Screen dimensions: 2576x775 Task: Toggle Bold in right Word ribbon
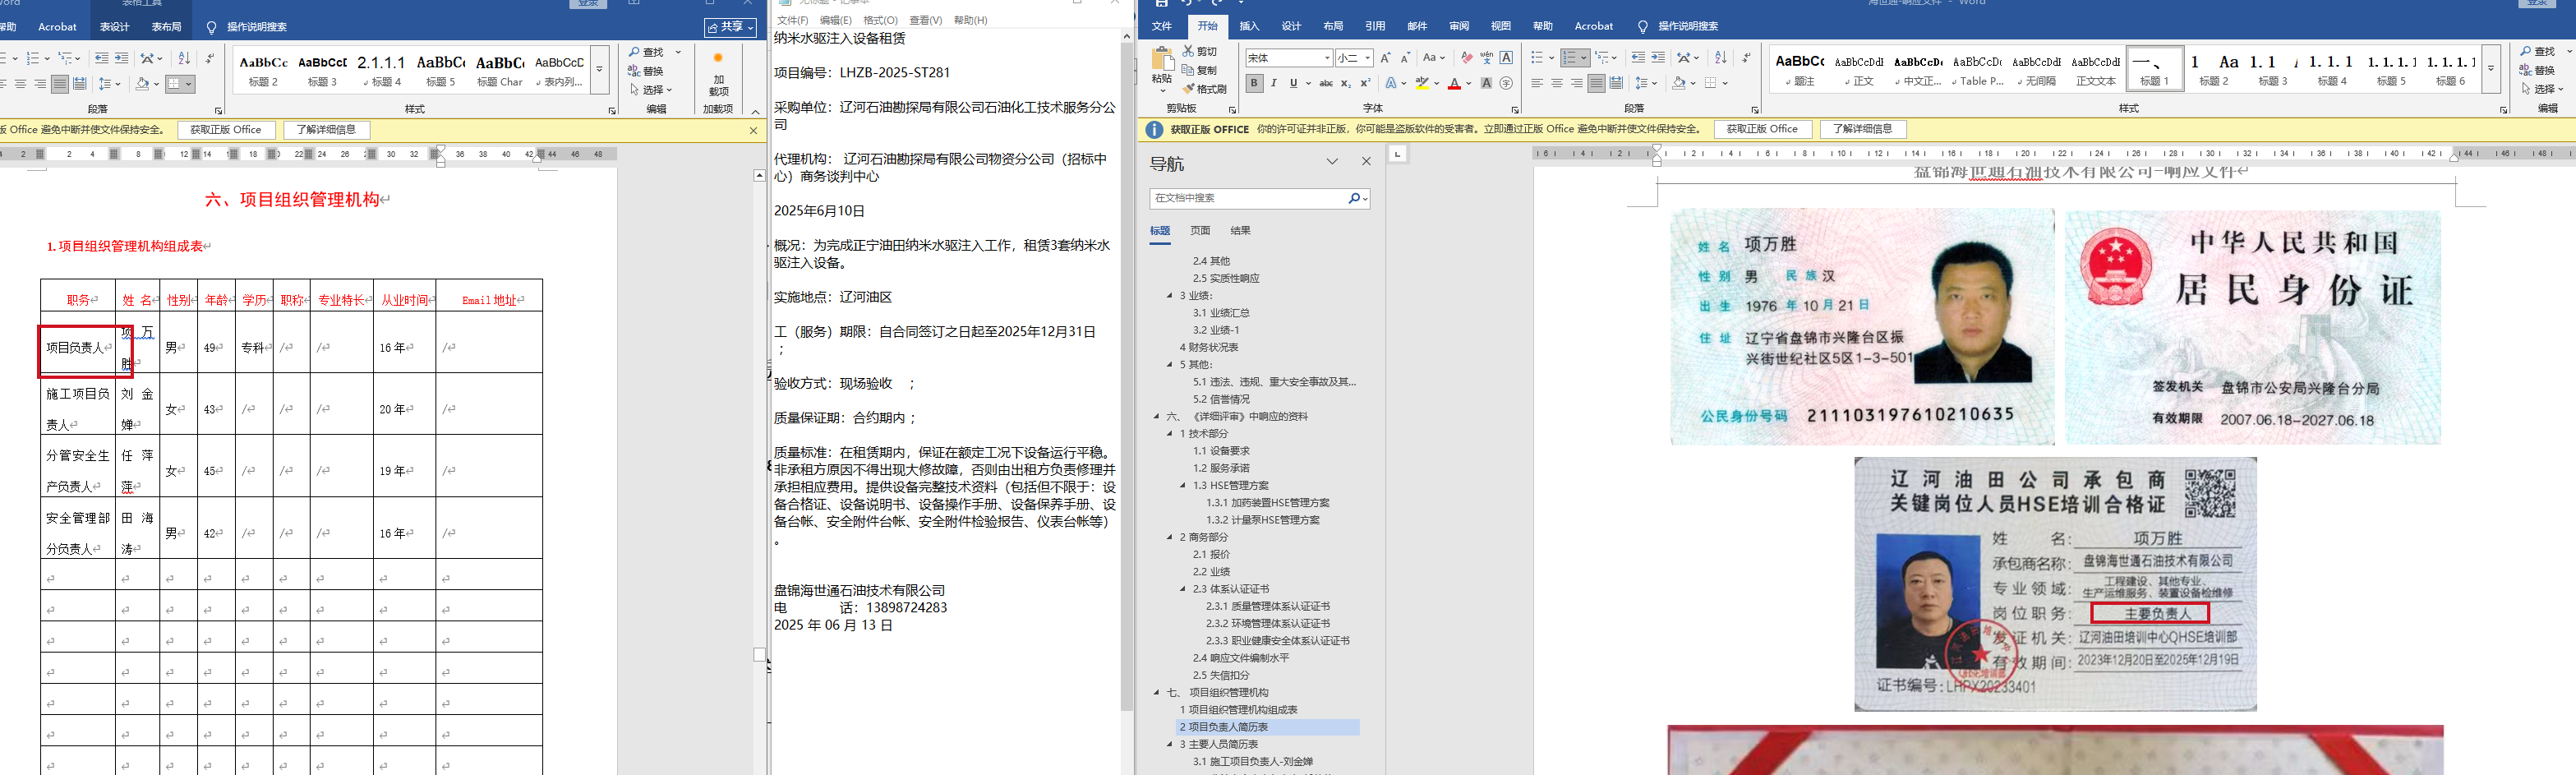click(x=1254, y=83)
